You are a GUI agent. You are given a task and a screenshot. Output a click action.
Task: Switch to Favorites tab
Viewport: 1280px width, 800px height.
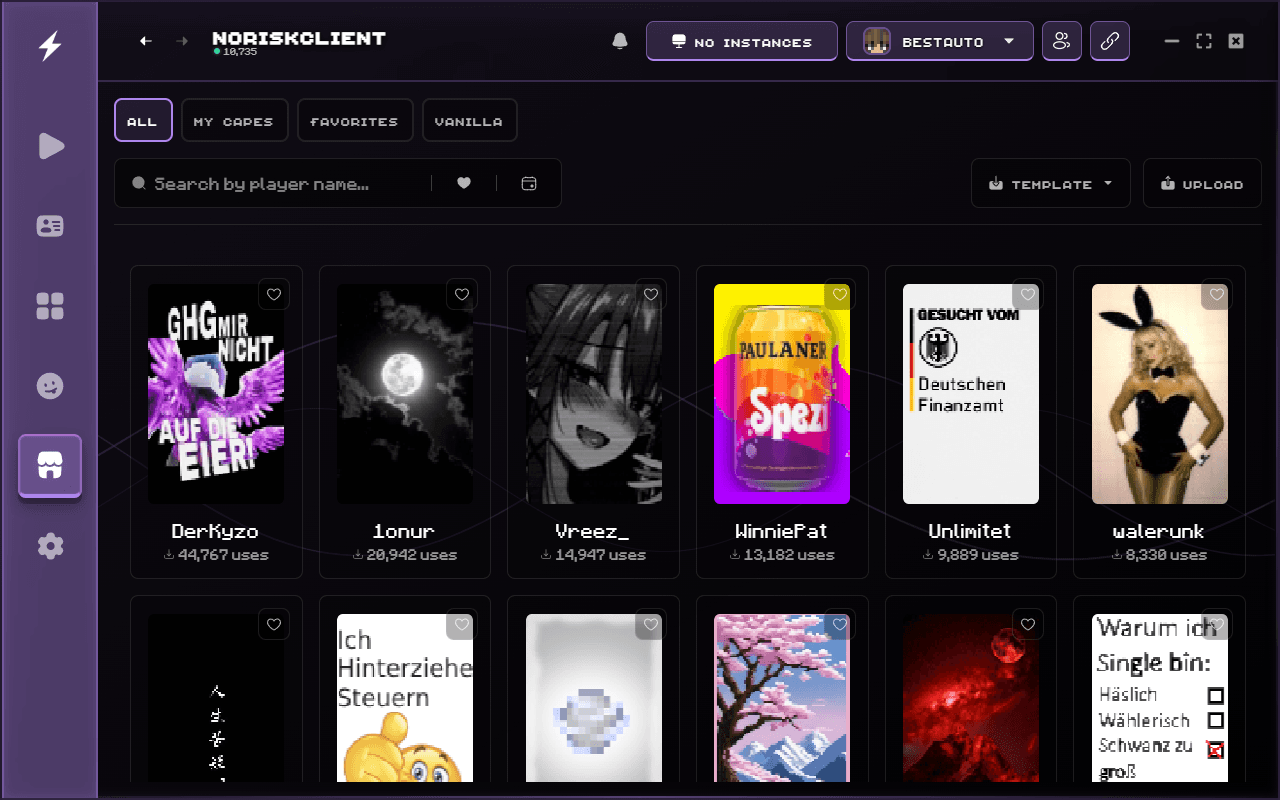pos(355,120)
